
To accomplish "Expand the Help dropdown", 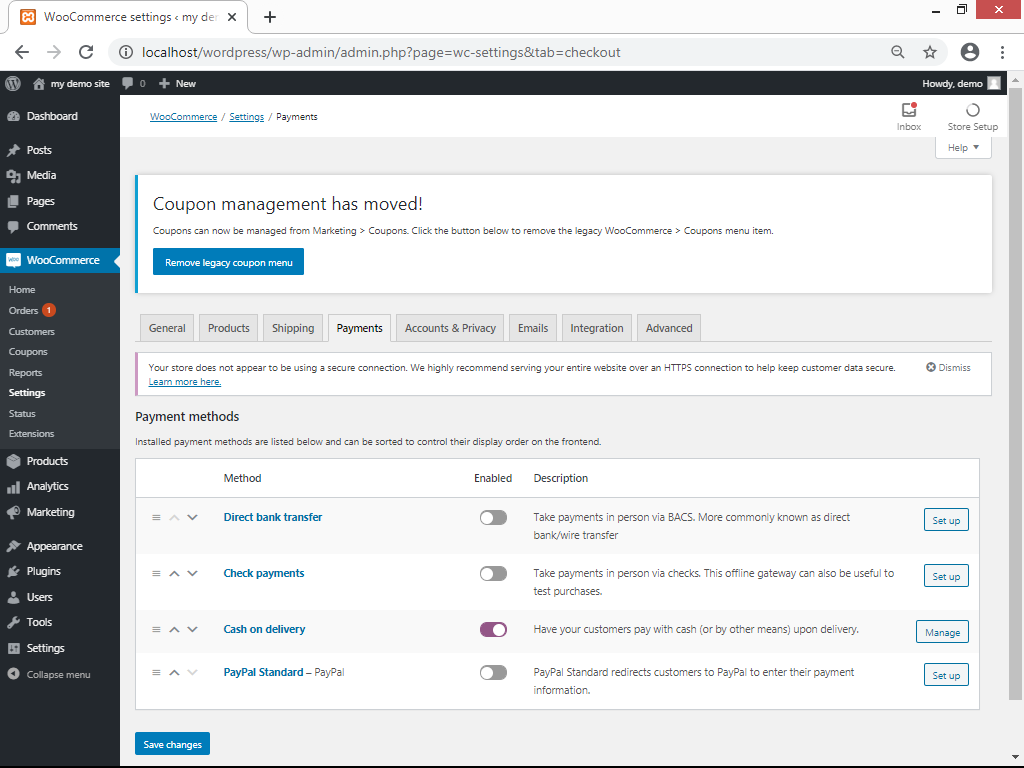I will click(x=963, y=148).
